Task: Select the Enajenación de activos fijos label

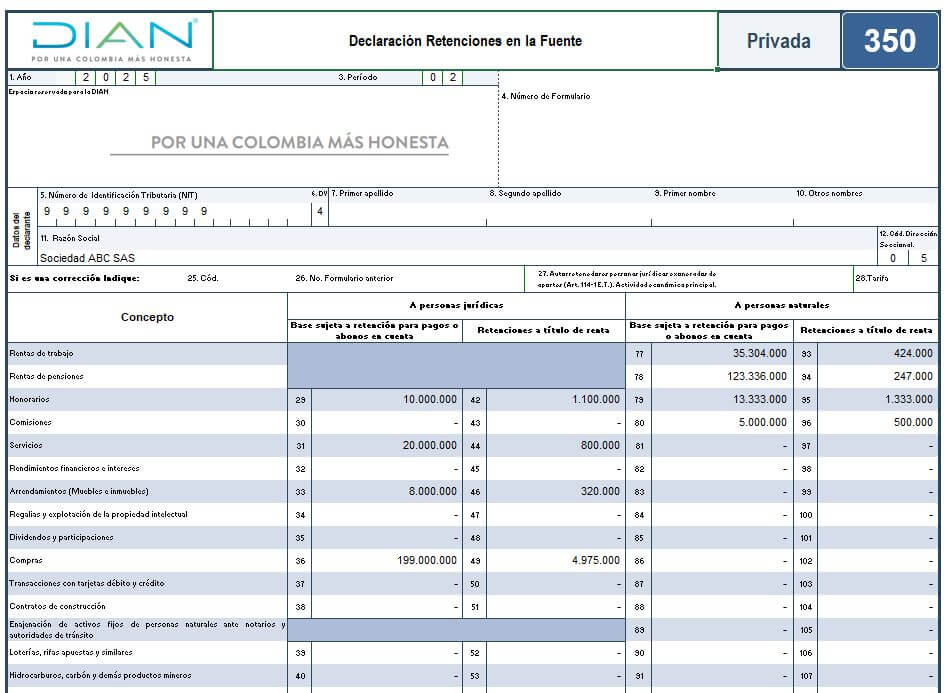Action: click(147, 630)
